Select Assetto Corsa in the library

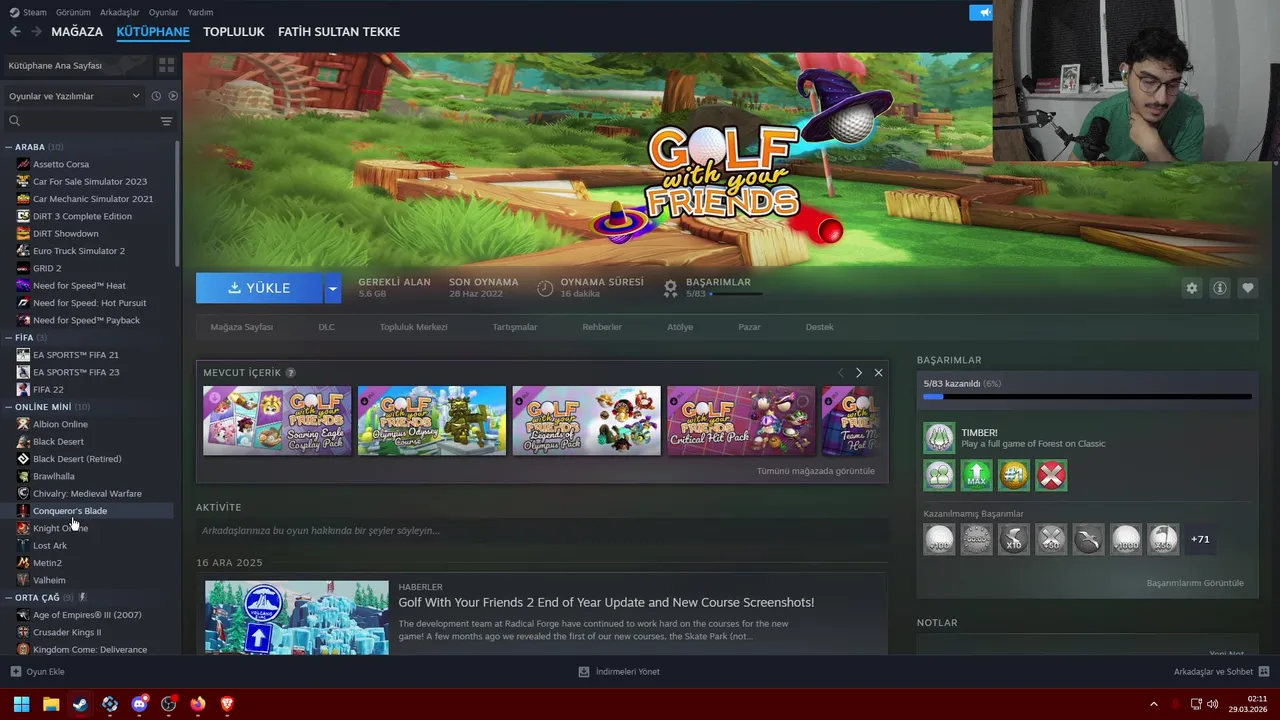[61, 164]
